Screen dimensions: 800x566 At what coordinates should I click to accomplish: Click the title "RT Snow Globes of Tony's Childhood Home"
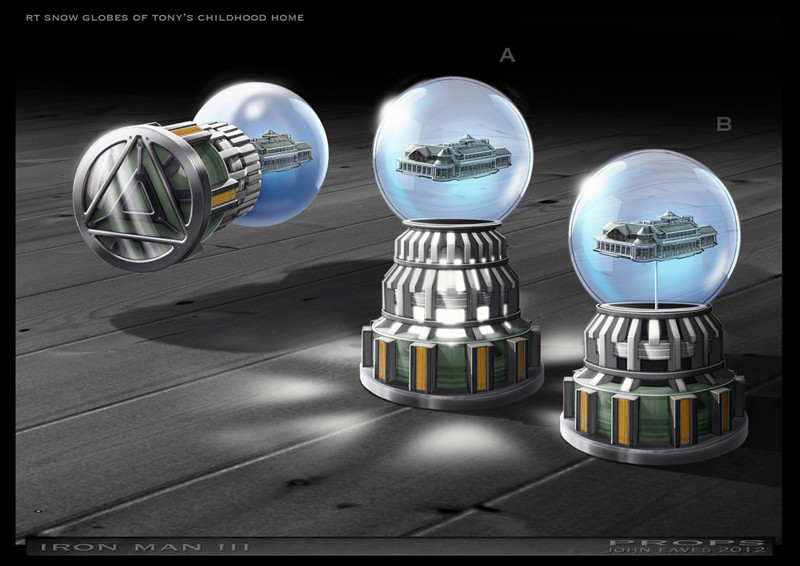165,18
